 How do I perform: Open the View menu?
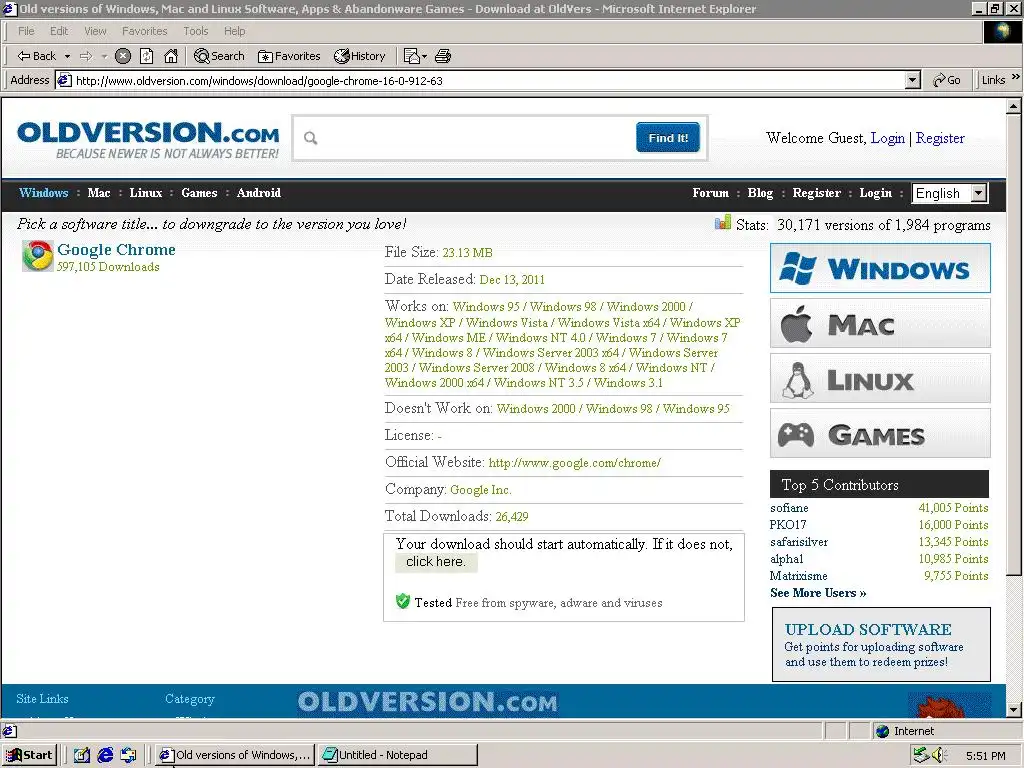[x=95, y=31]
